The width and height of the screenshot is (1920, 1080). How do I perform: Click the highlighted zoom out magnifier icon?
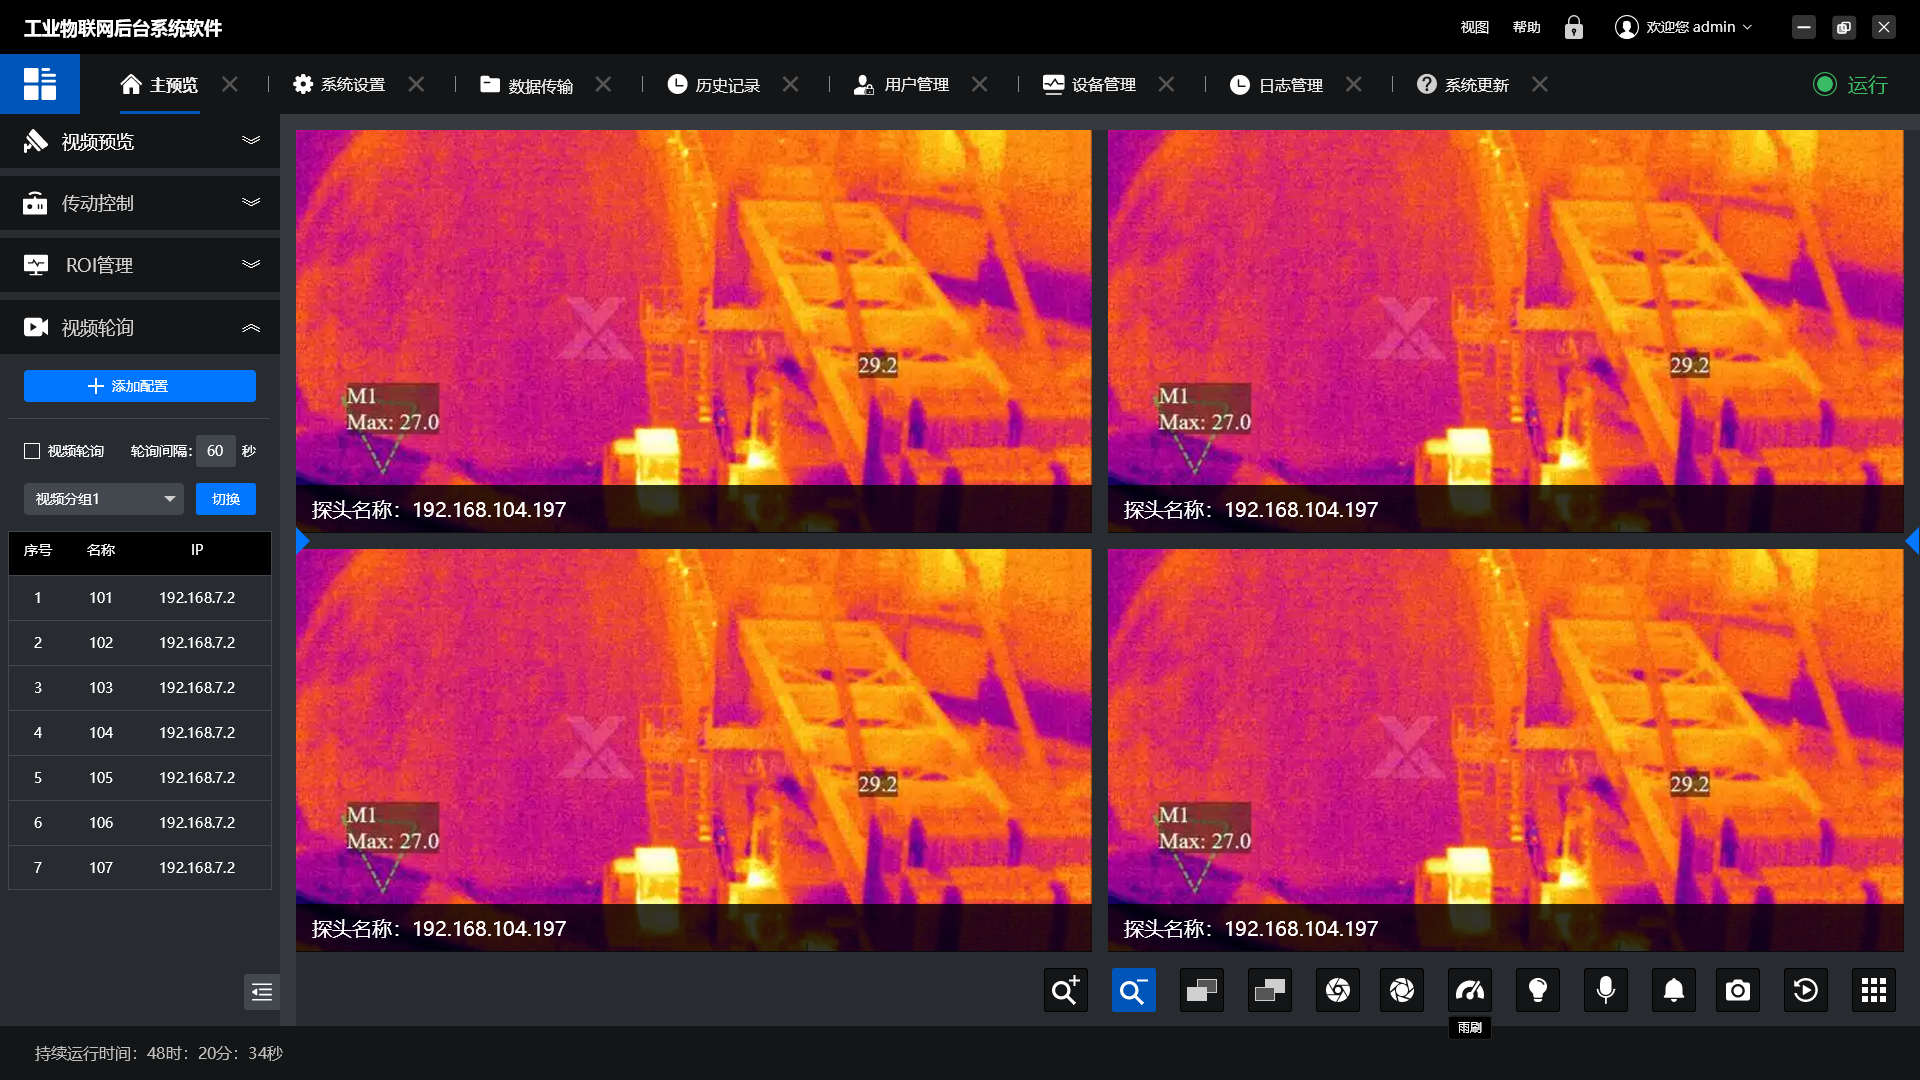coord(1133,990)
